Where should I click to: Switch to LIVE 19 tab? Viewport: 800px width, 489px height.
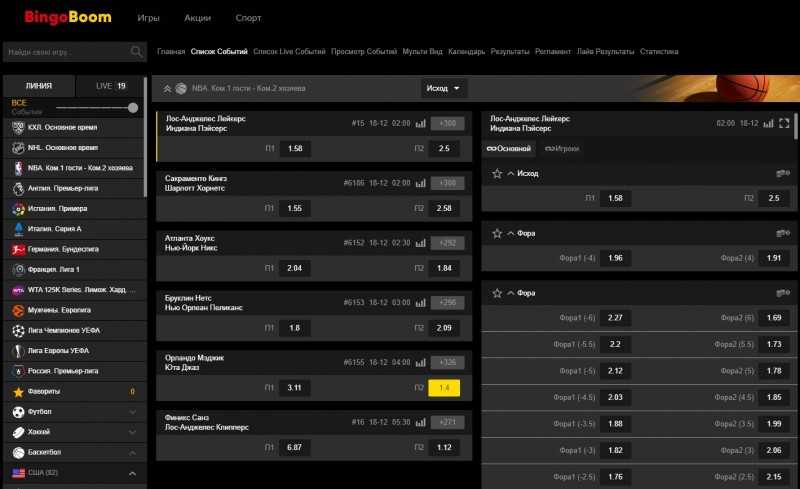coord(111,86)
